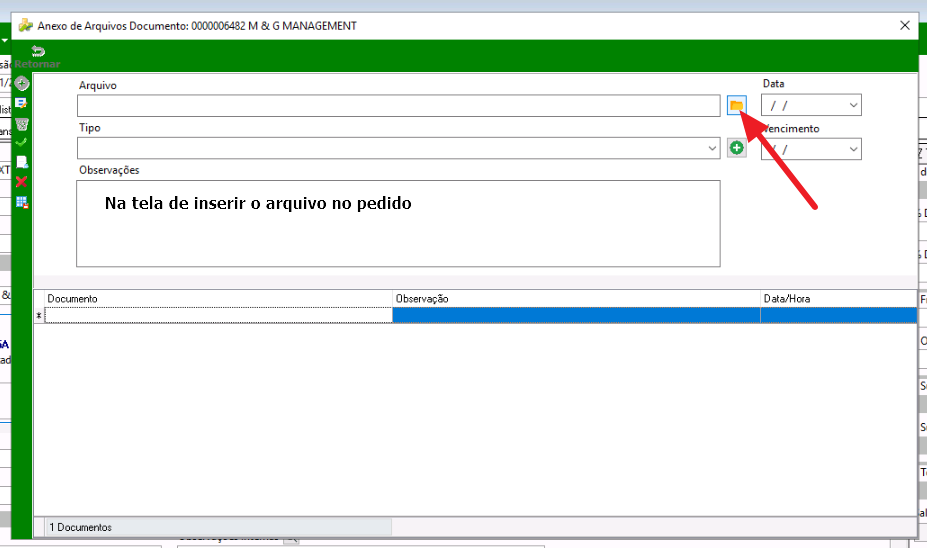Open the Data date picker dropdown
The width and height of the screenshot is (927, 548).
[x=853, y=105]
